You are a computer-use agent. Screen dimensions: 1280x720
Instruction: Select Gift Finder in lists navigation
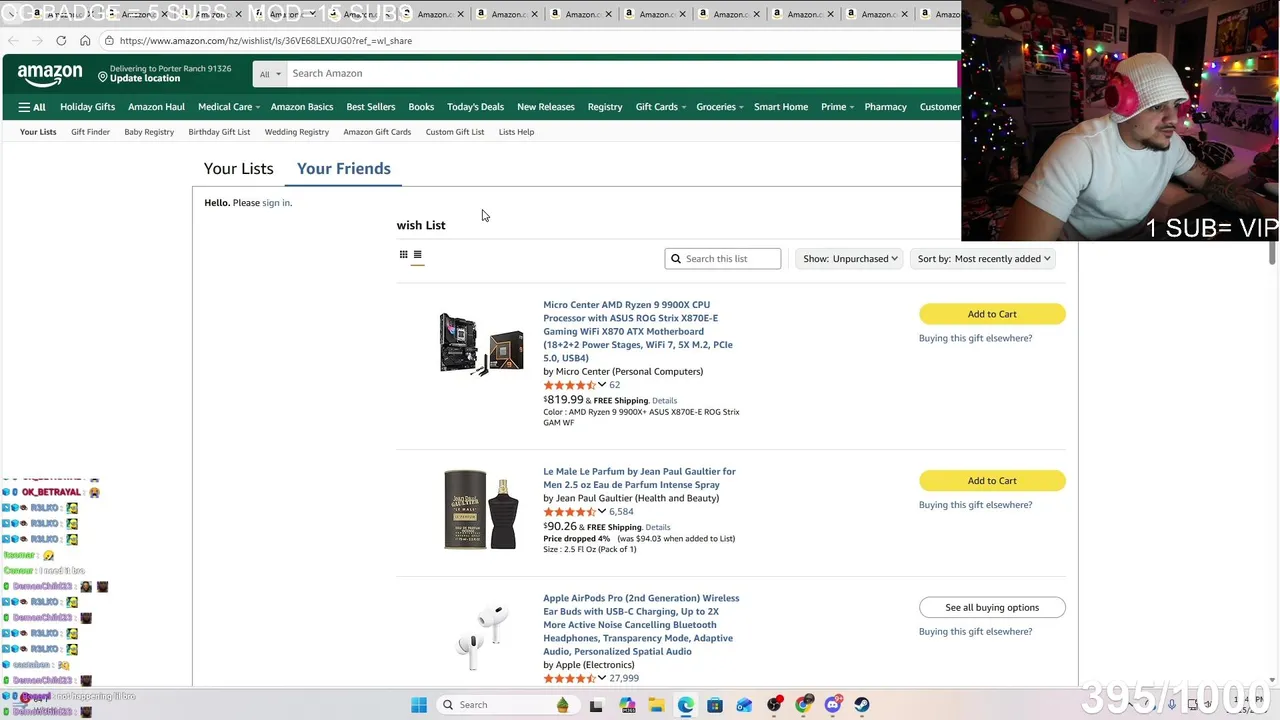[90, 132]
